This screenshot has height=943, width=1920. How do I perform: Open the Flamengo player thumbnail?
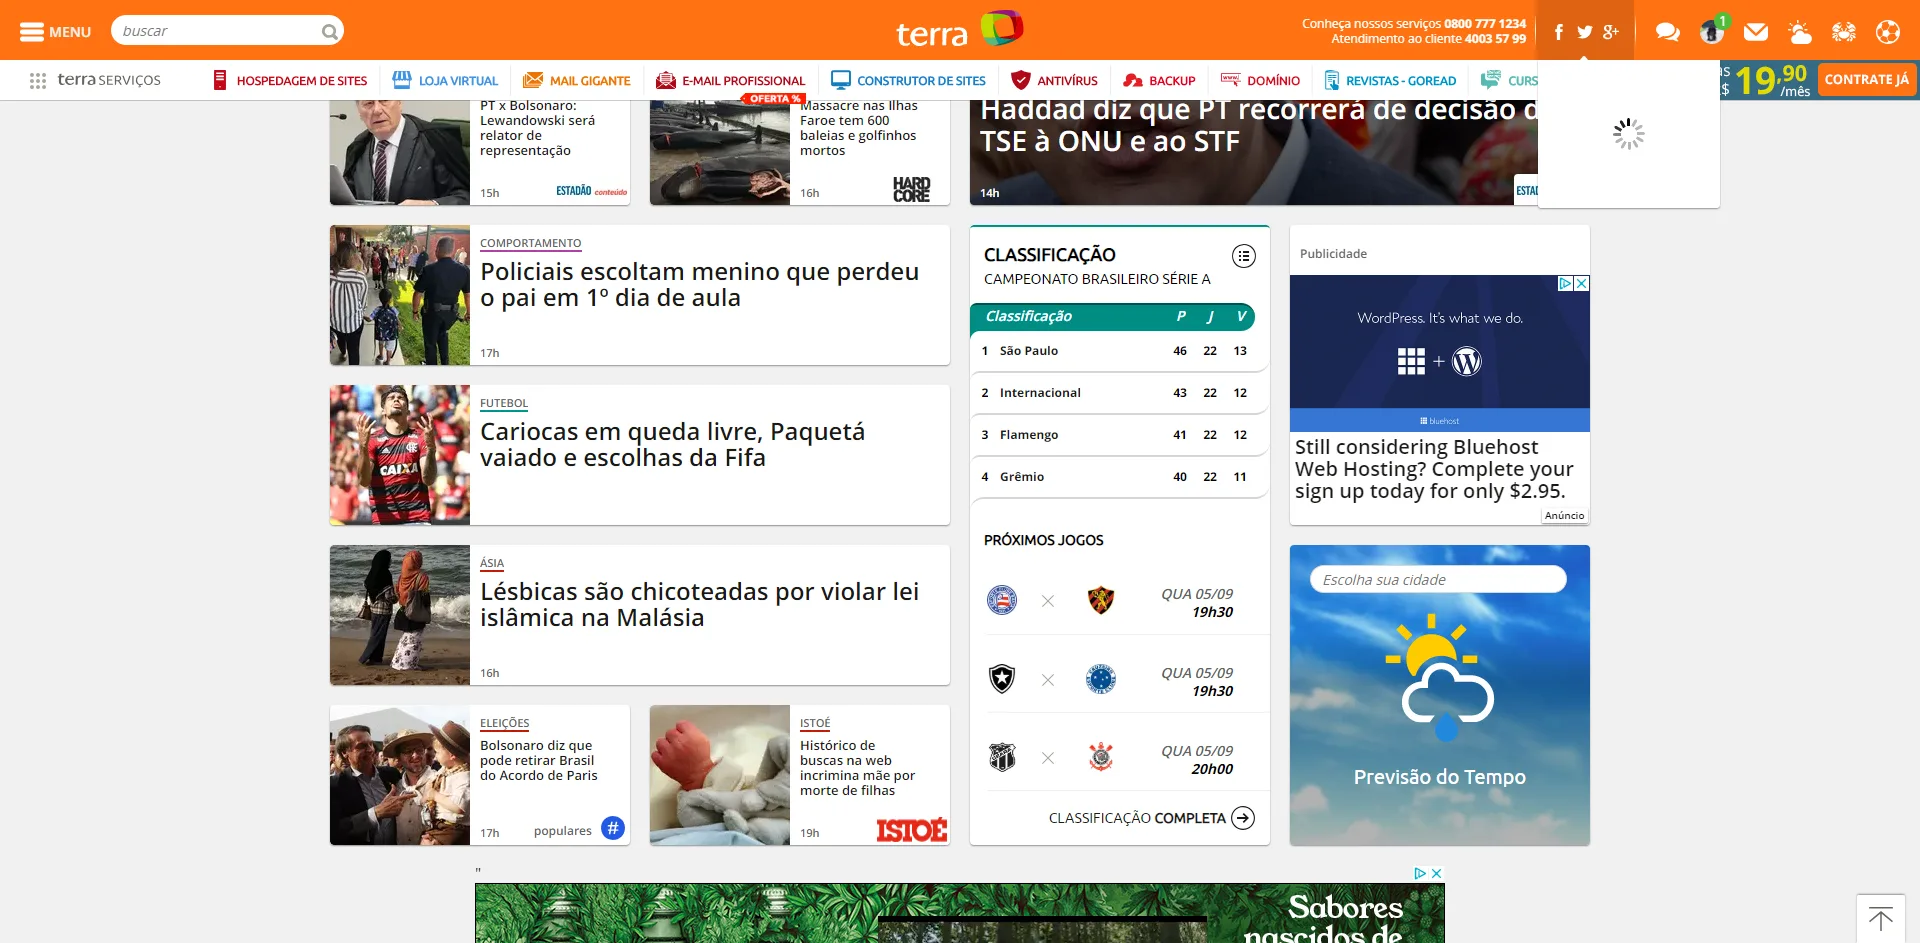[400, 455]
